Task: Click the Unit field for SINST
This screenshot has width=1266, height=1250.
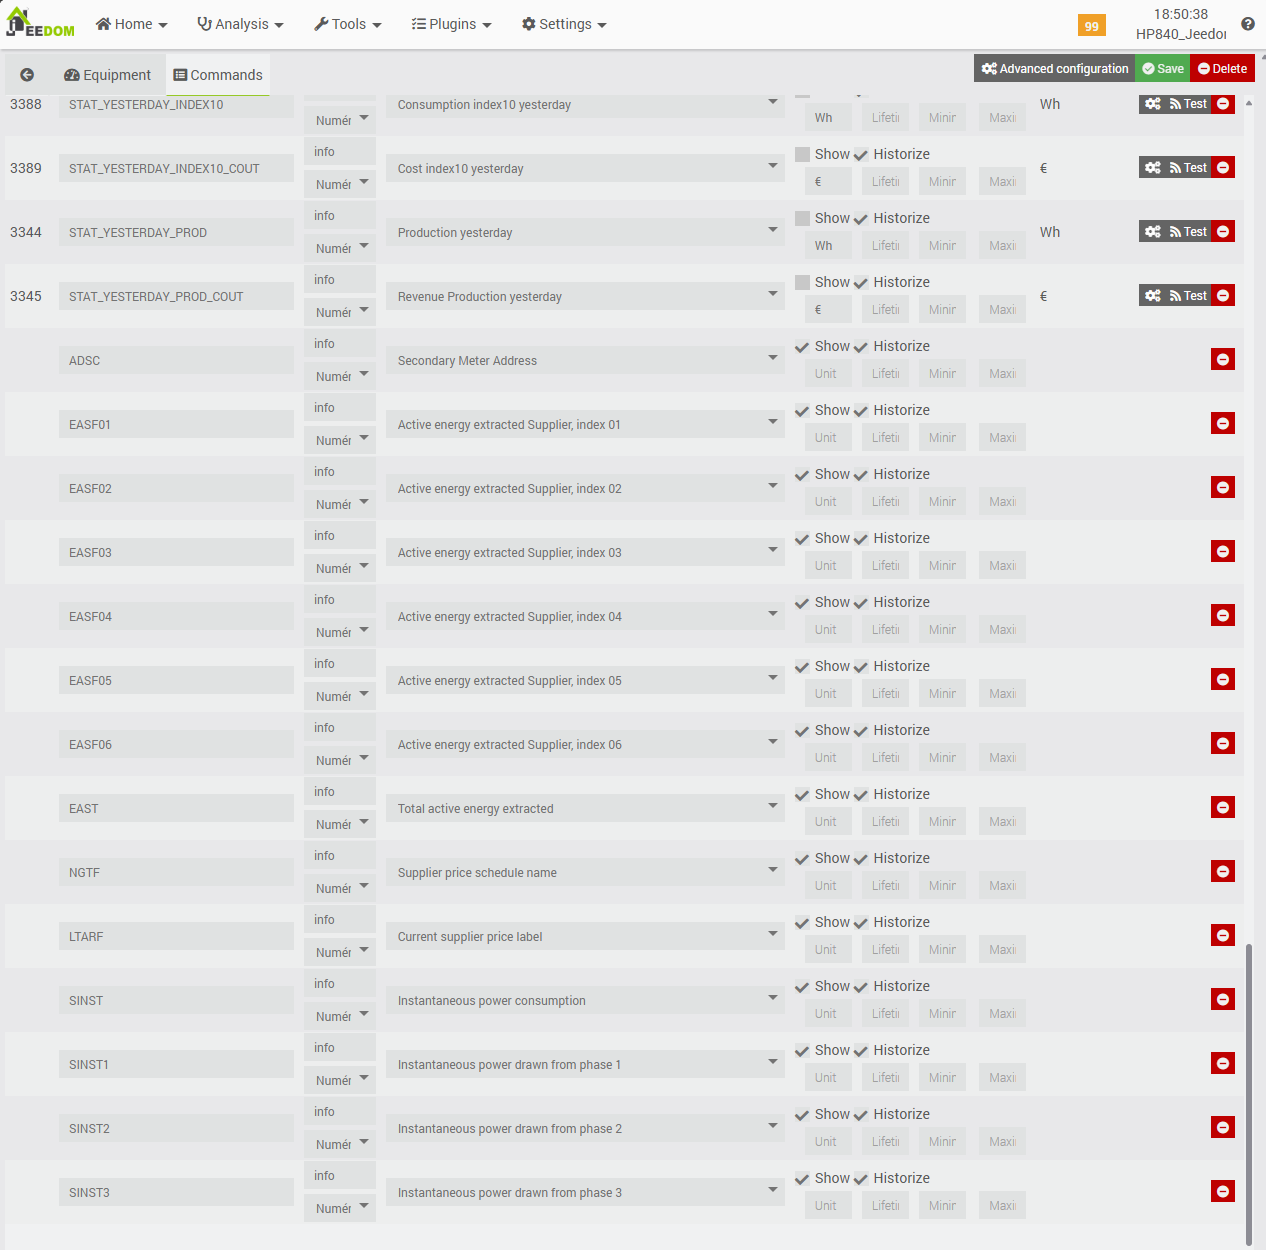Action: (x=827, y=1014)
